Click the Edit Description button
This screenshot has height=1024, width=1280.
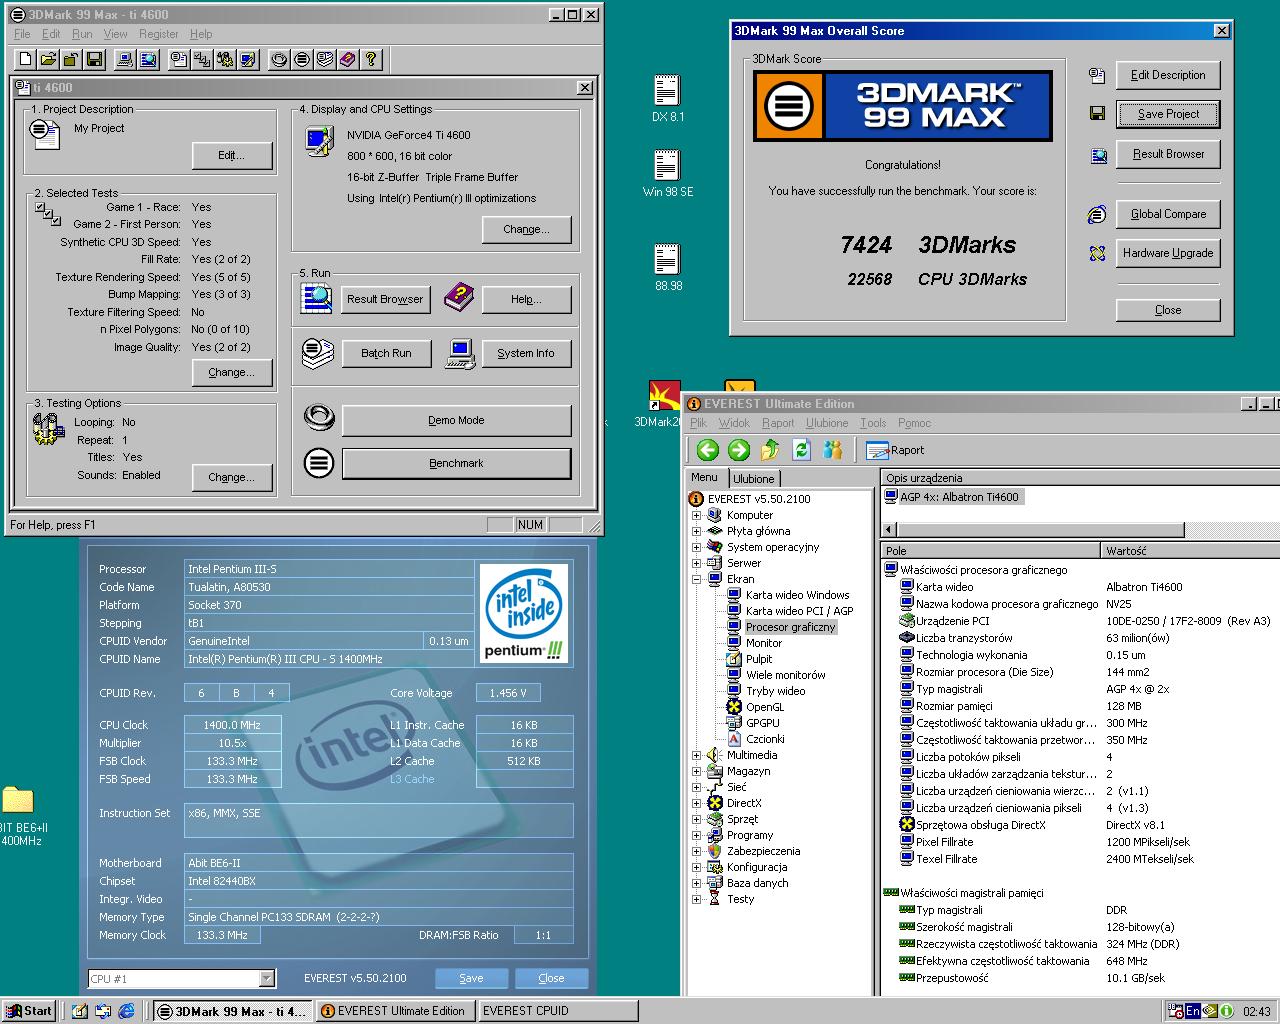point(1168,75)
